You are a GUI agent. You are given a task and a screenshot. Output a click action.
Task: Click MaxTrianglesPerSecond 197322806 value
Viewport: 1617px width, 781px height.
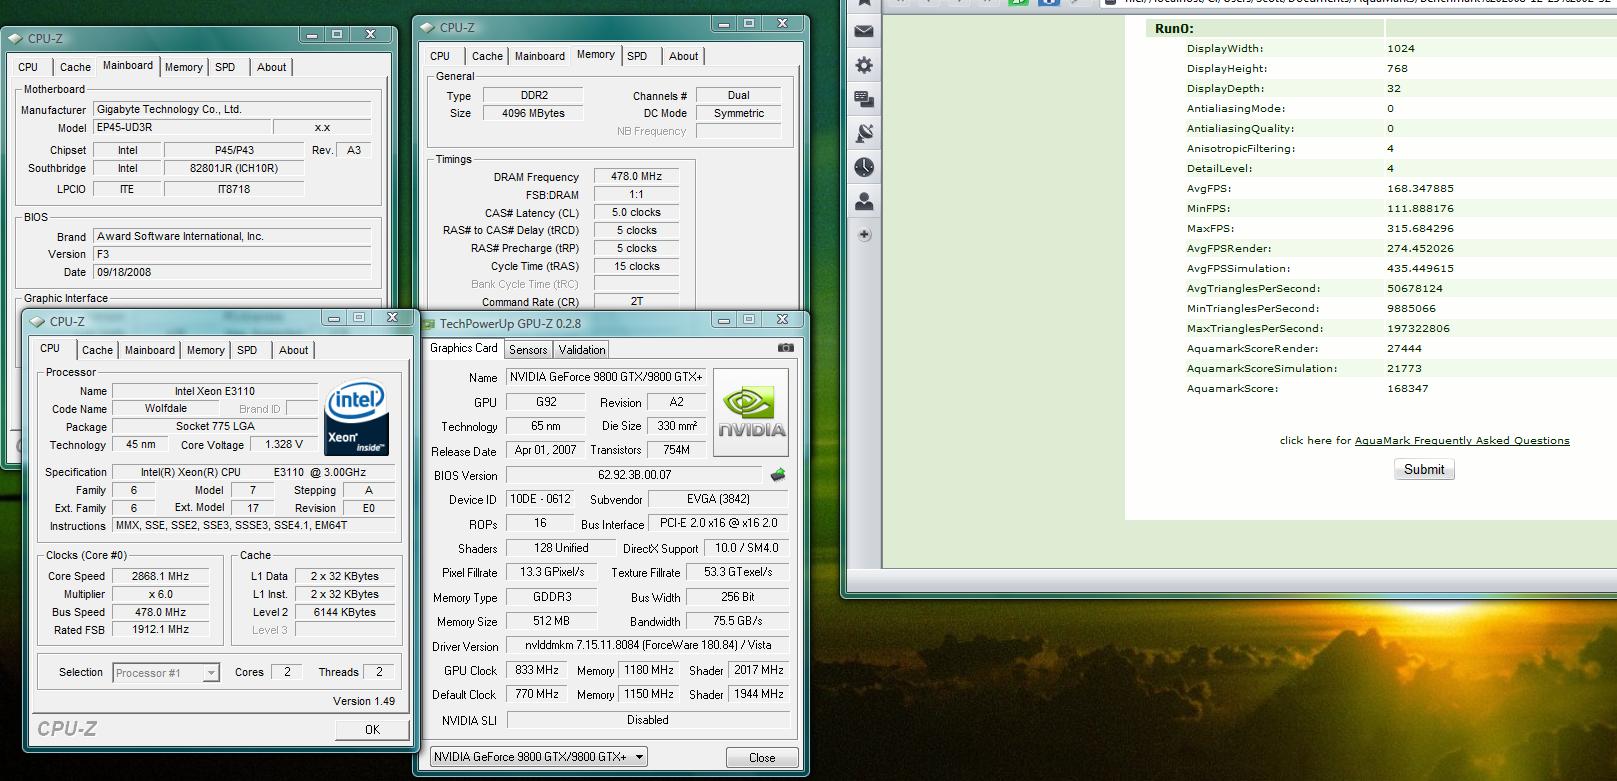click(1418, 328)
